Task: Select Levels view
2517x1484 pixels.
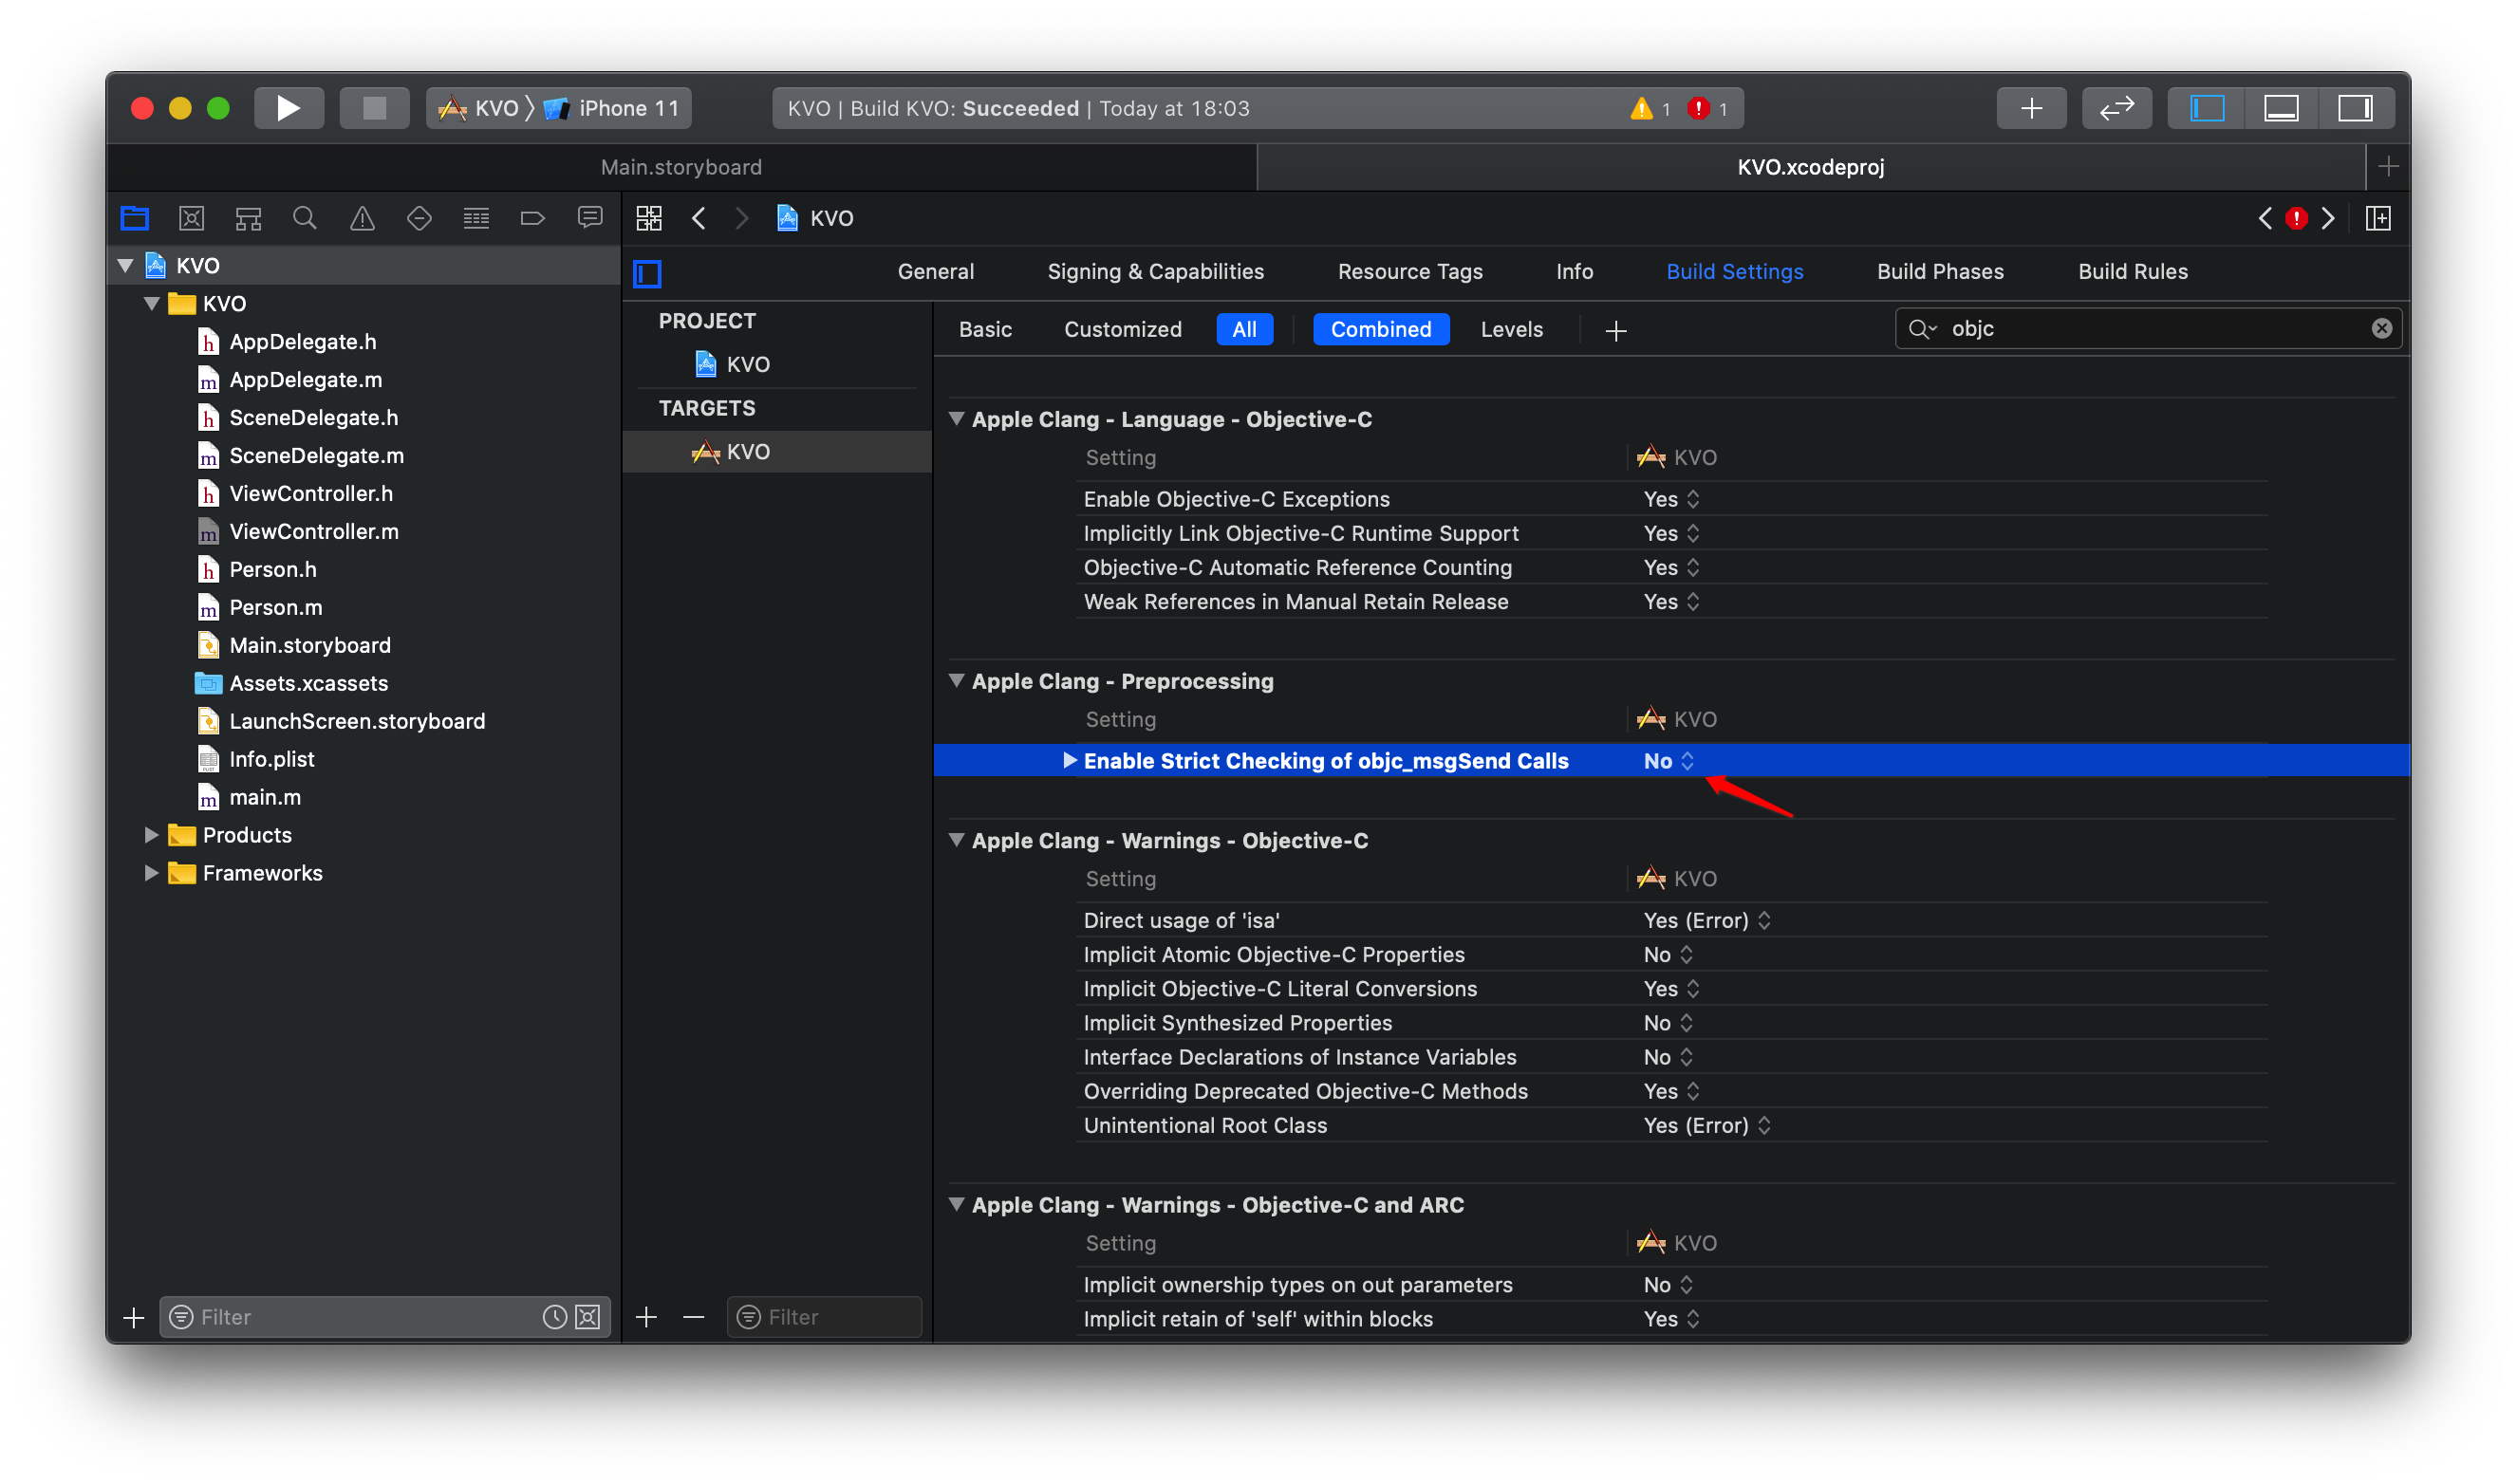Action: pos(1511,329)
